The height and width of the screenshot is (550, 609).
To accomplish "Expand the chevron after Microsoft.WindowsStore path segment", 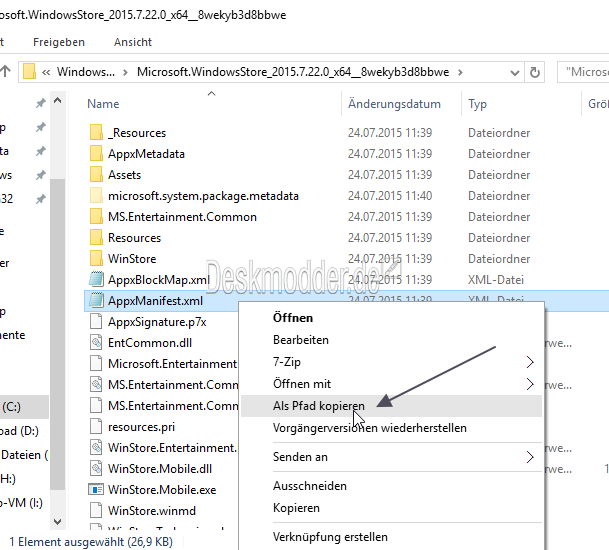I will [460, 72].
